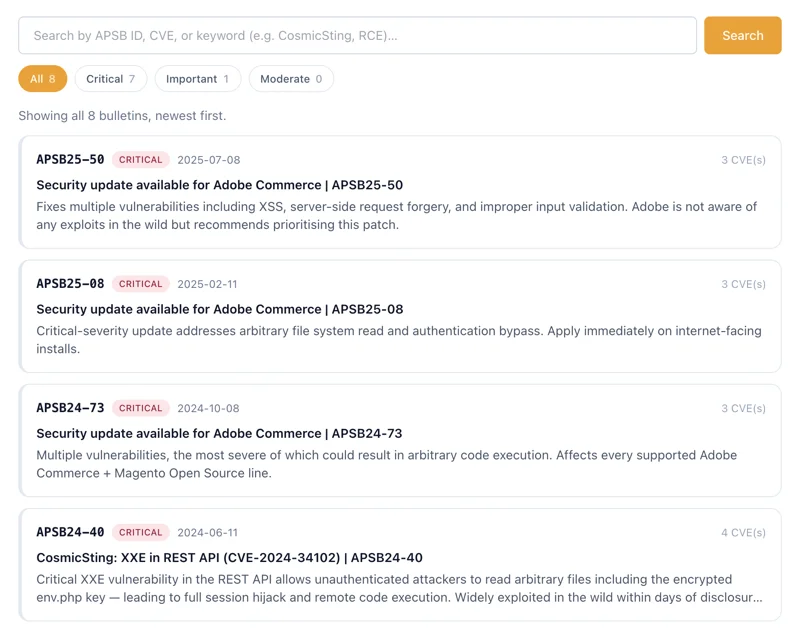Click the 3 CVE(s) count on APSB24-73
The height and width of the screenshot is (628, 800).
(x=743, y=408)
